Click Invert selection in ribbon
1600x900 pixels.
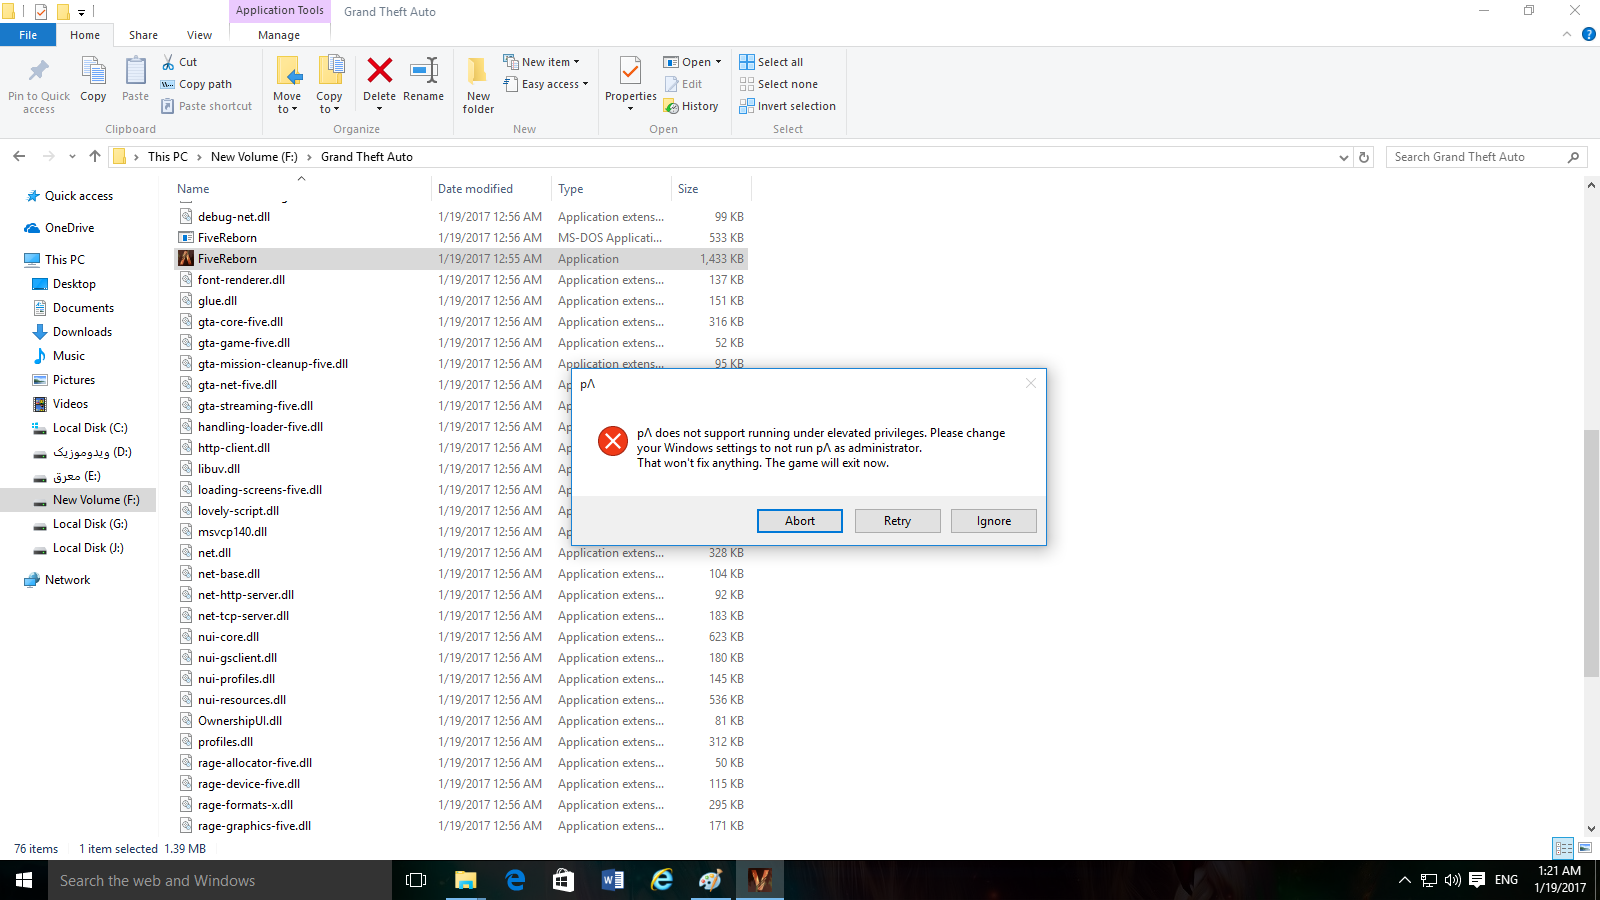click(787, 106)
